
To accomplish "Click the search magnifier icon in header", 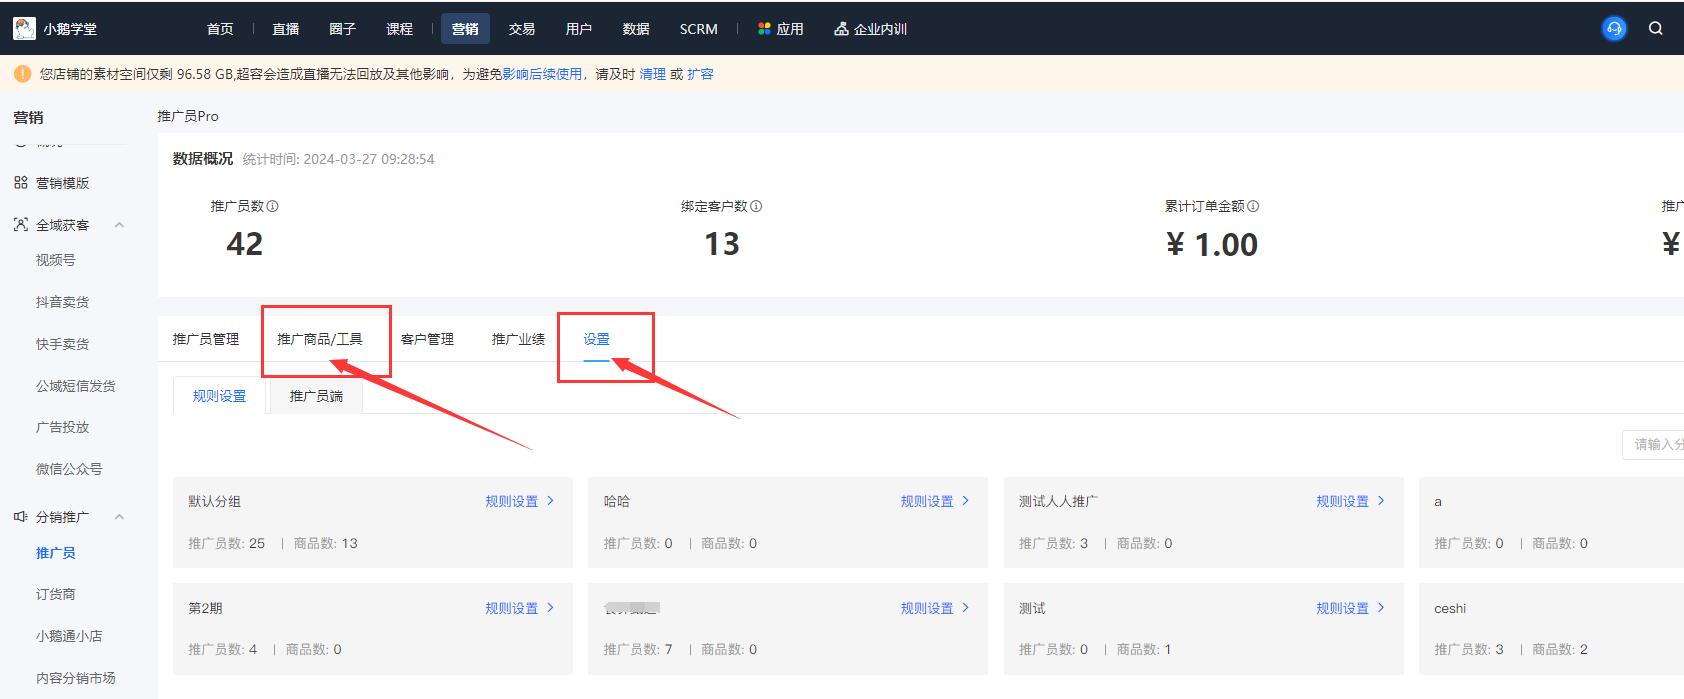I will [1655, 29].
